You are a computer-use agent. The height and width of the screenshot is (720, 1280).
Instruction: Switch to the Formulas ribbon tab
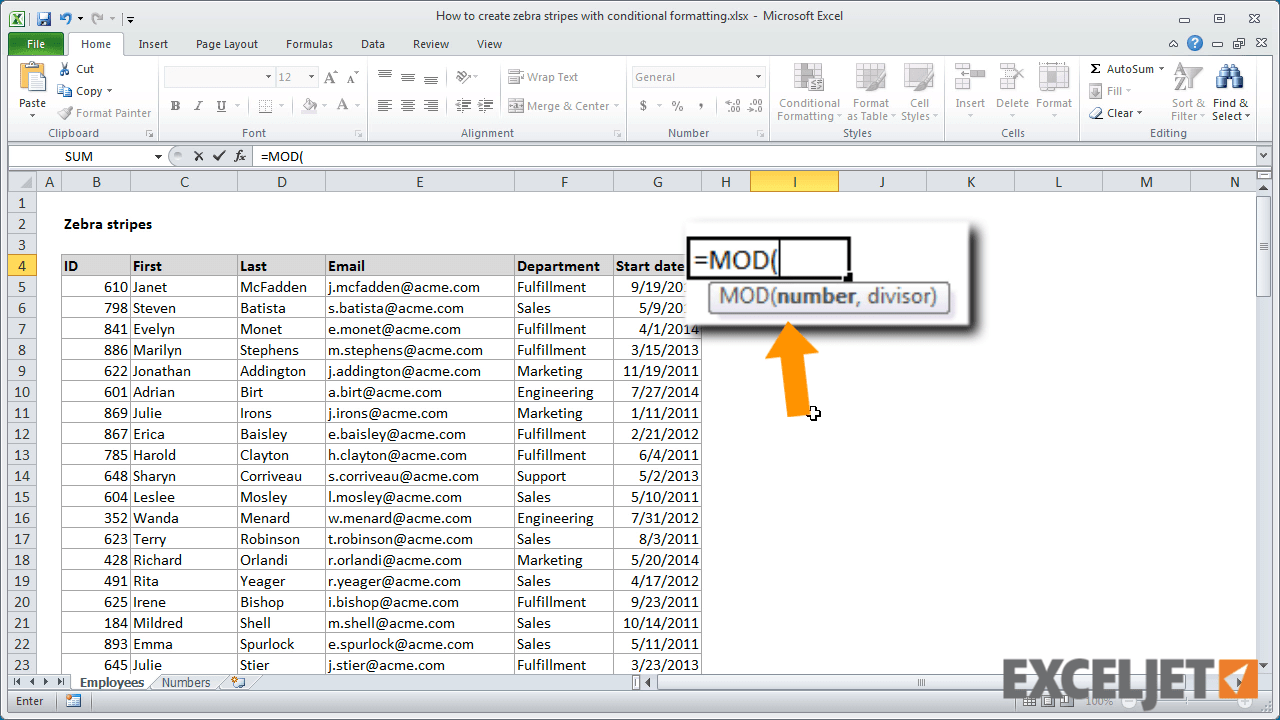pos(309,44)
